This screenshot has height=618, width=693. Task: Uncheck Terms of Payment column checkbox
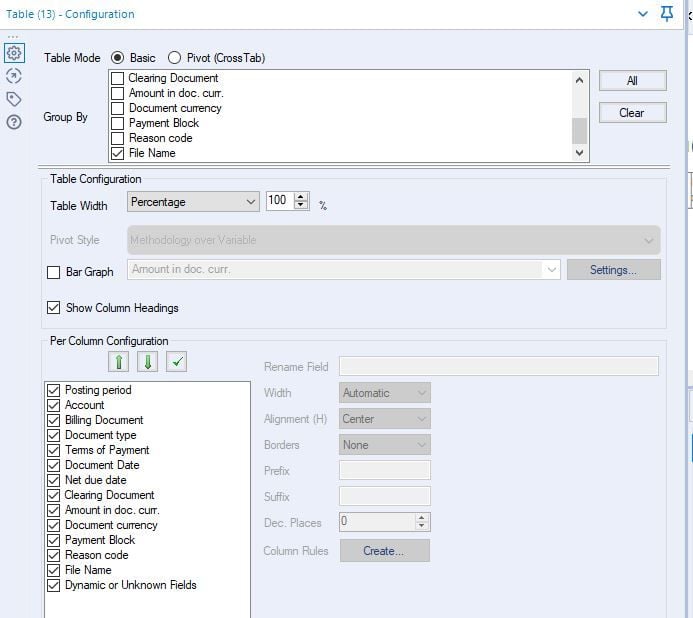click(x=53, y=450)
